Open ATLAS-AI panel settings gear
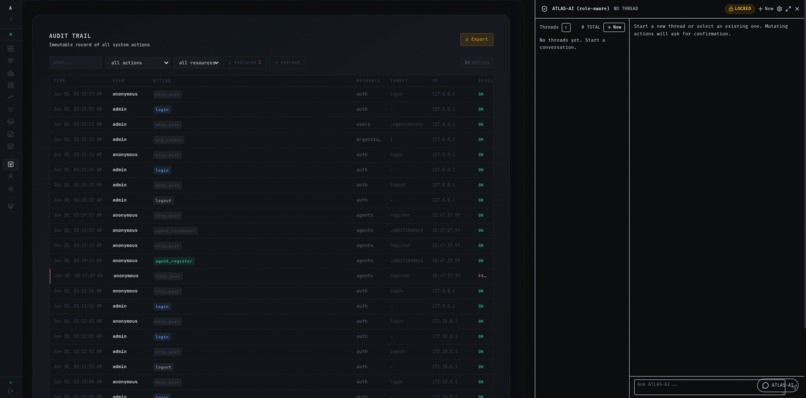The height and width of the screenshot is (398, 806). click(x=779, y=9)
